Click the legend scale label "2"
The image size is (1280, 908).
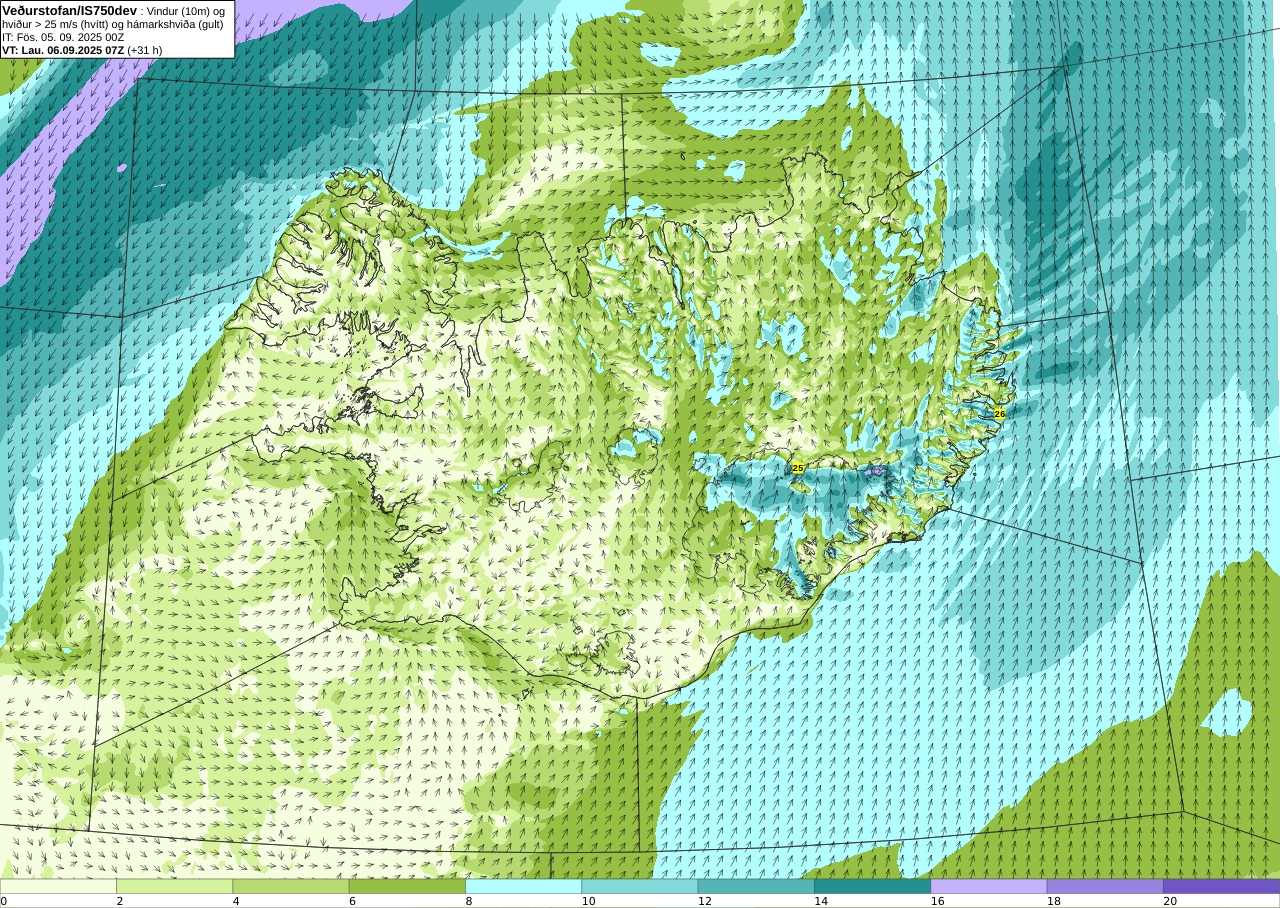pos(120,901)
